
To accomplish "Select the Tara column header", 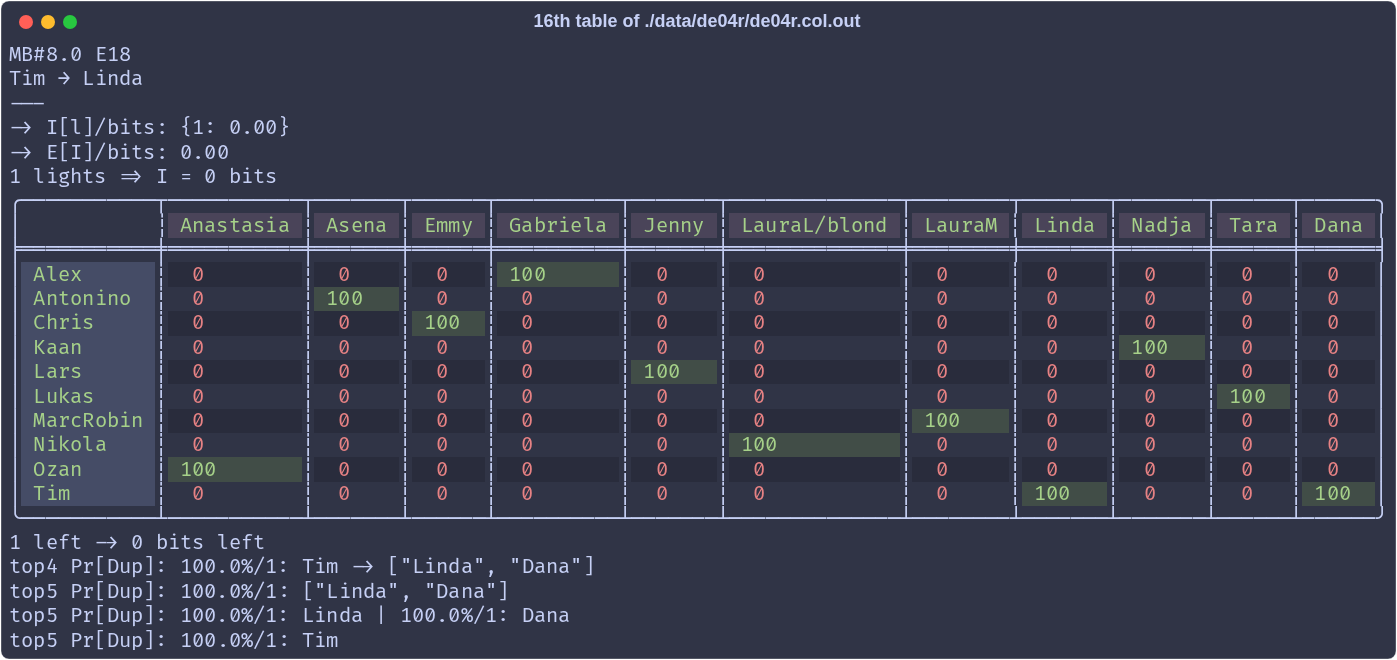I will pos(1253,225).
